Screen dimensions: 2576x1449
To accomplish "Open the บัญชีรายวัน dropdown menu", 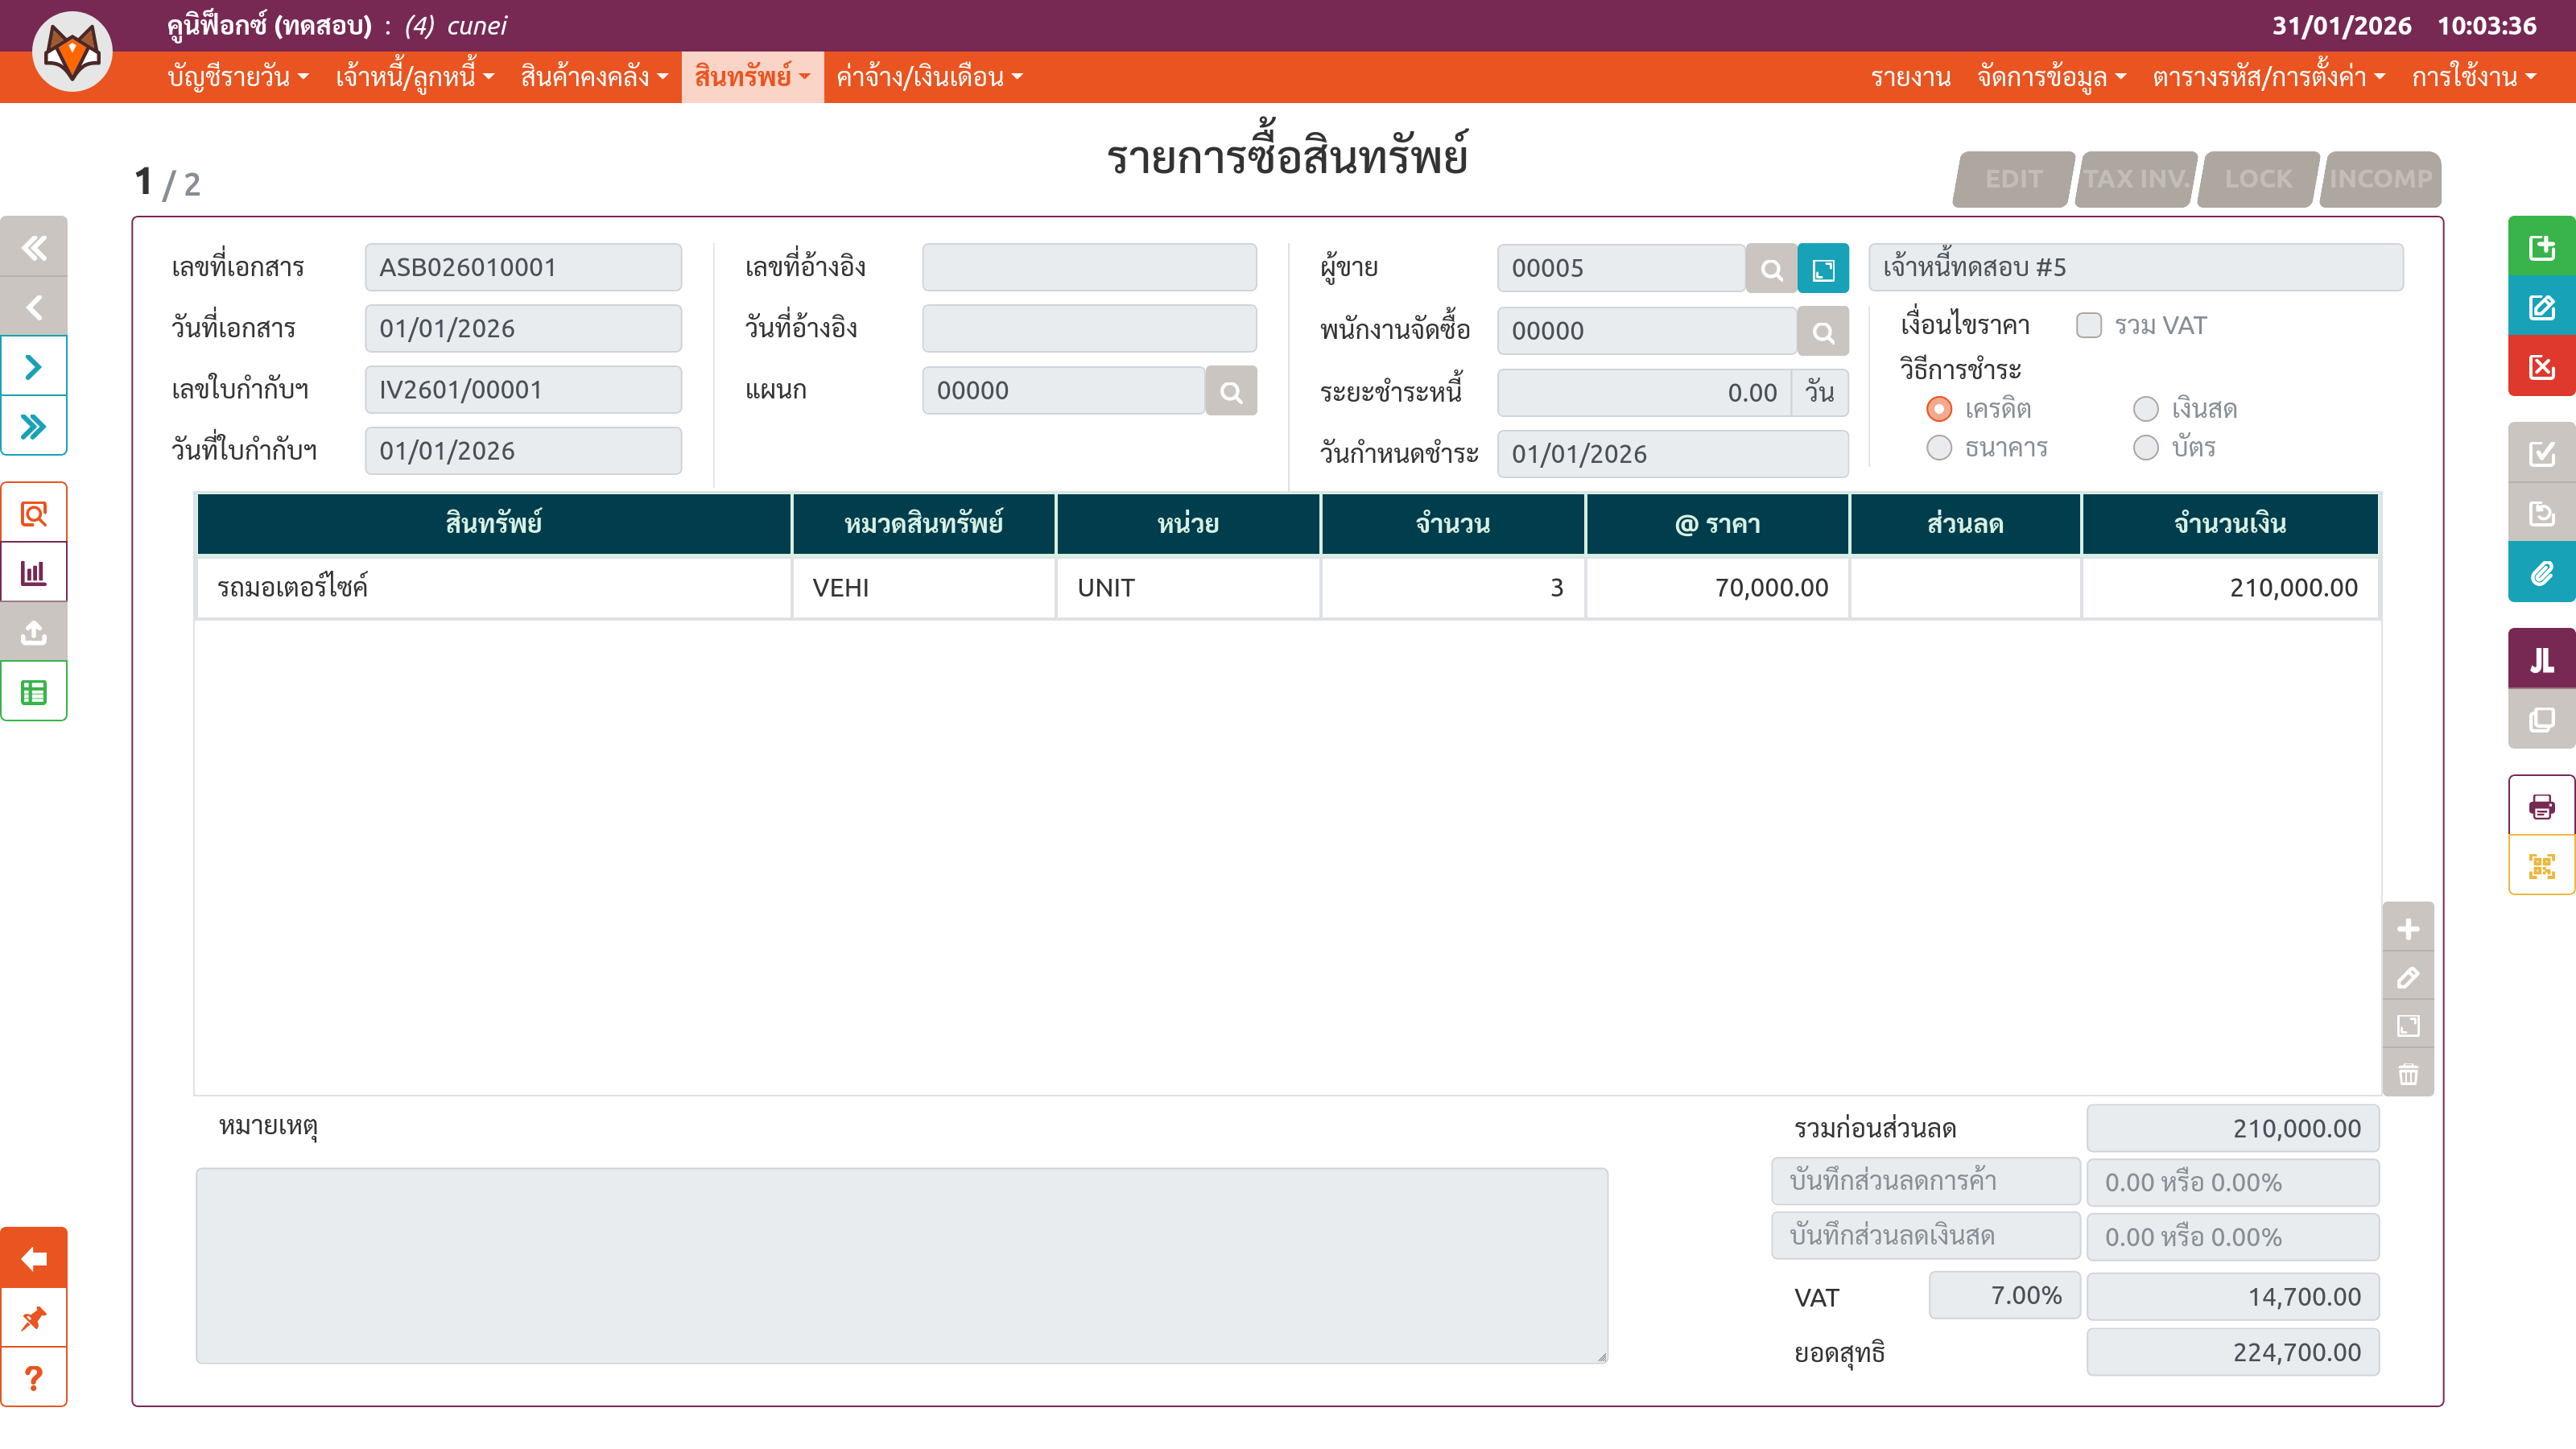I will (238, 77).
